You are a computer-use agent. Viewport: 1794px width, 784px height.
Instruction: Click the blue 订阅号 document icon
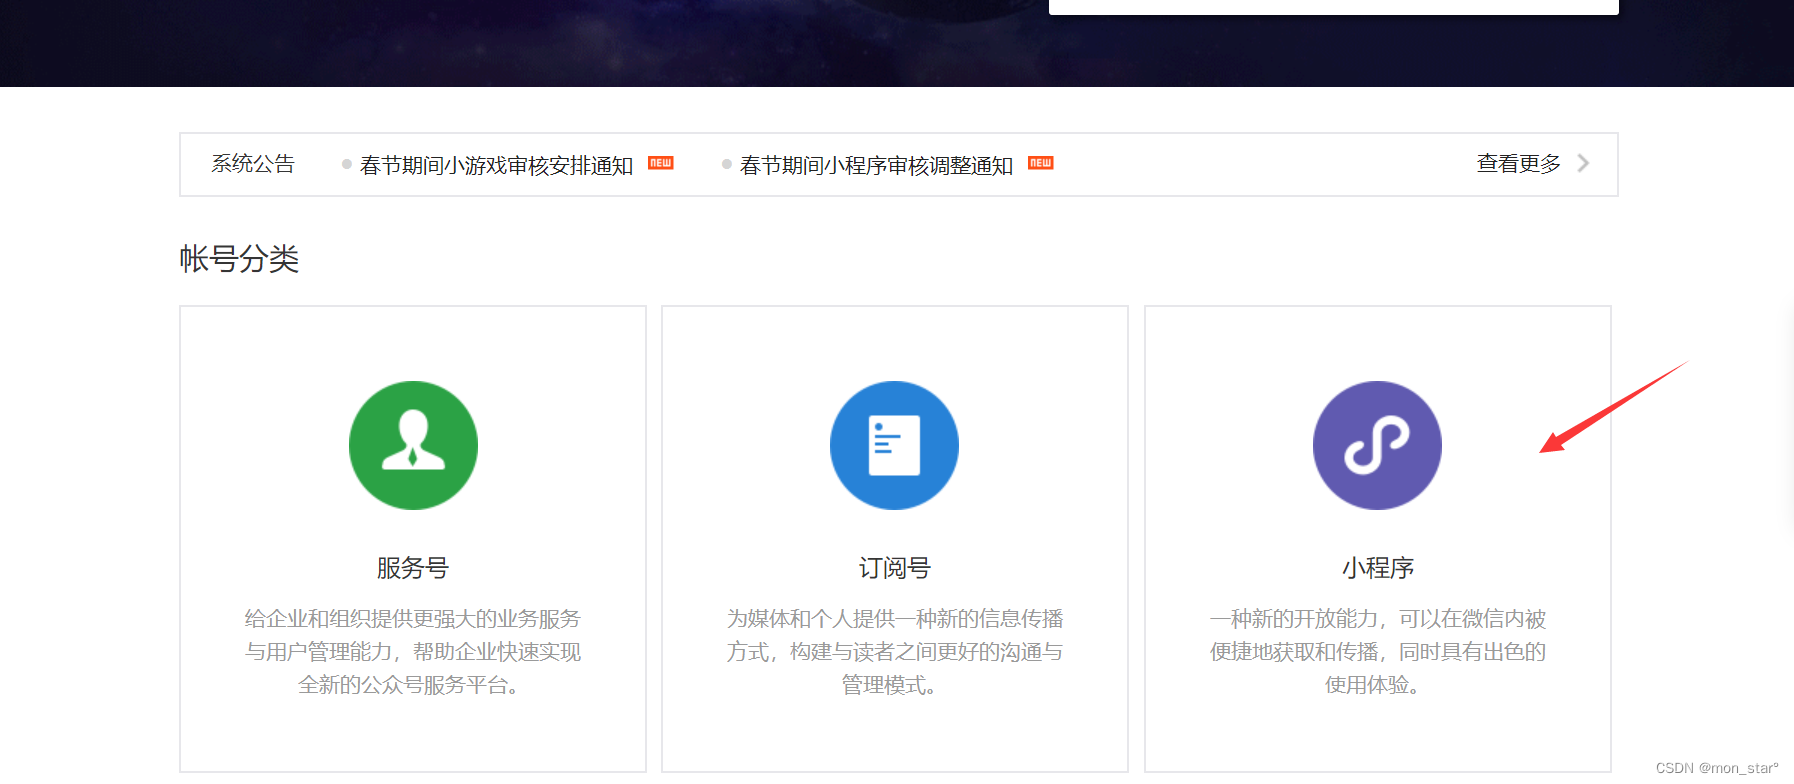click(894, 445)
